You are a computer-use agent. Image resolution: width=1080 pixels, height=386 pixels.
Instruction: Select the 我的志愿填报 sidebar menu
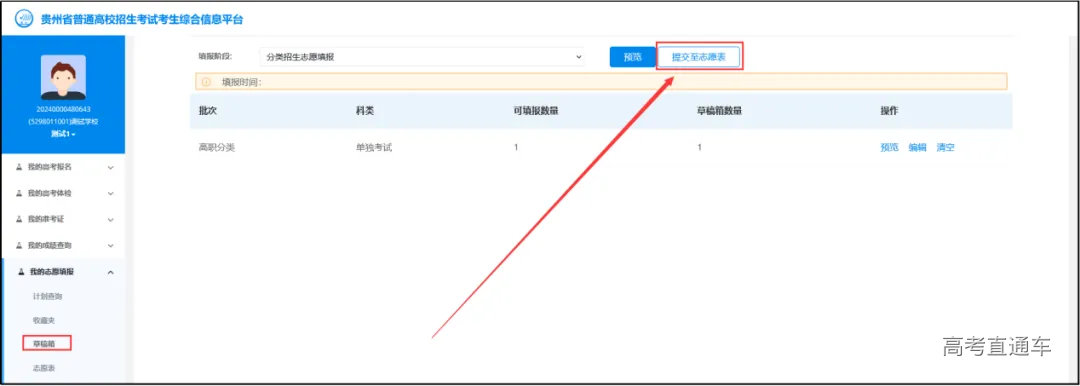pos(63,272)
